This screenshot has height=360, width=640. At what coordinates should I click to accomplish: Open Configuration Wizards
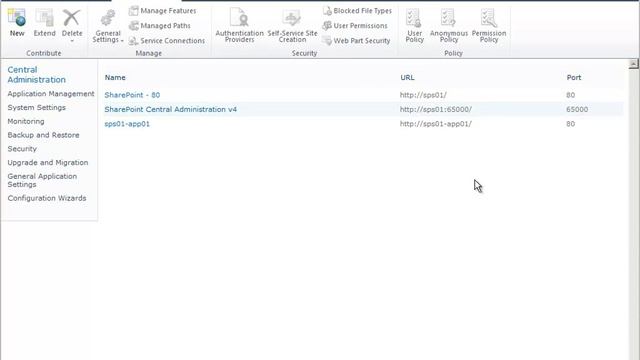coord(47,198)
